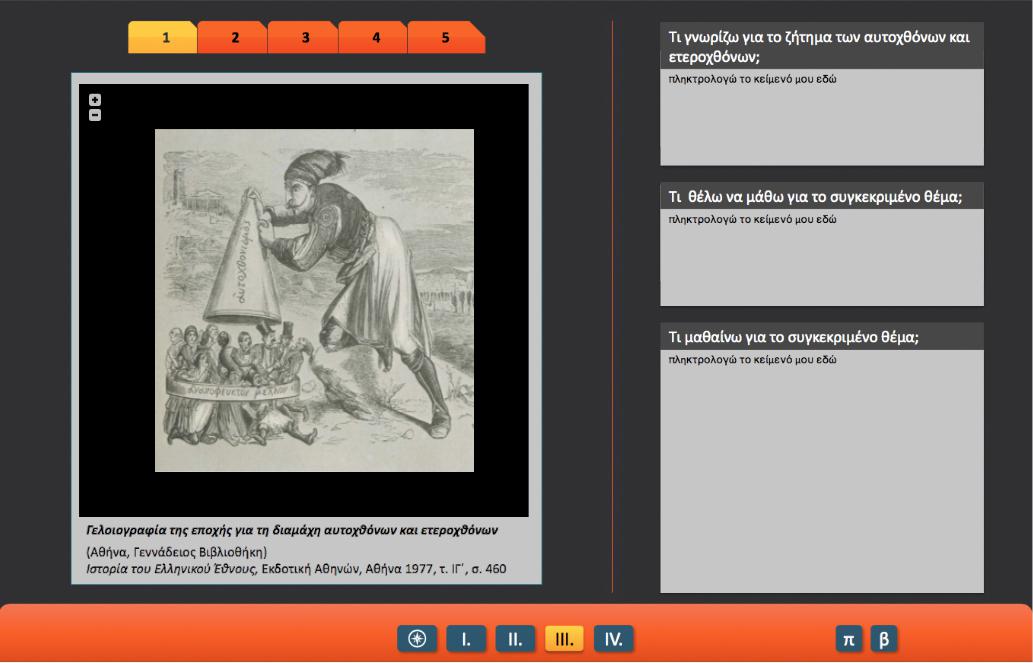Go to tab 5
Image resolution: width=1033 pixels, height=663 pixels.
pos(446,38)
